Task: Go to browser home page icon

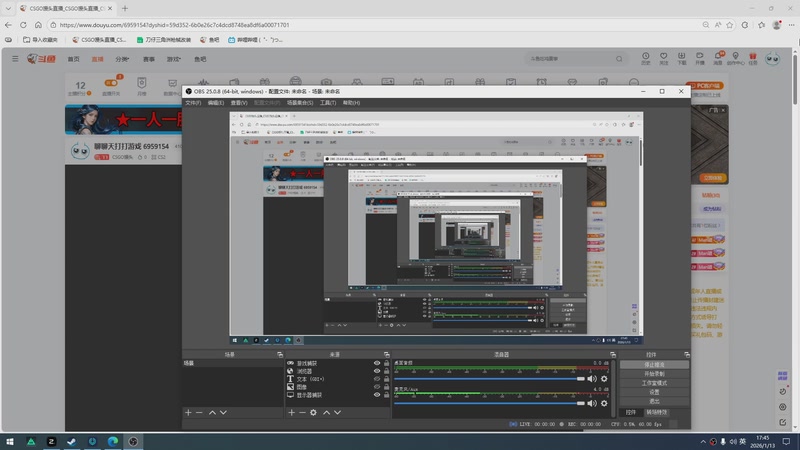Action: (x=38, y=24)
